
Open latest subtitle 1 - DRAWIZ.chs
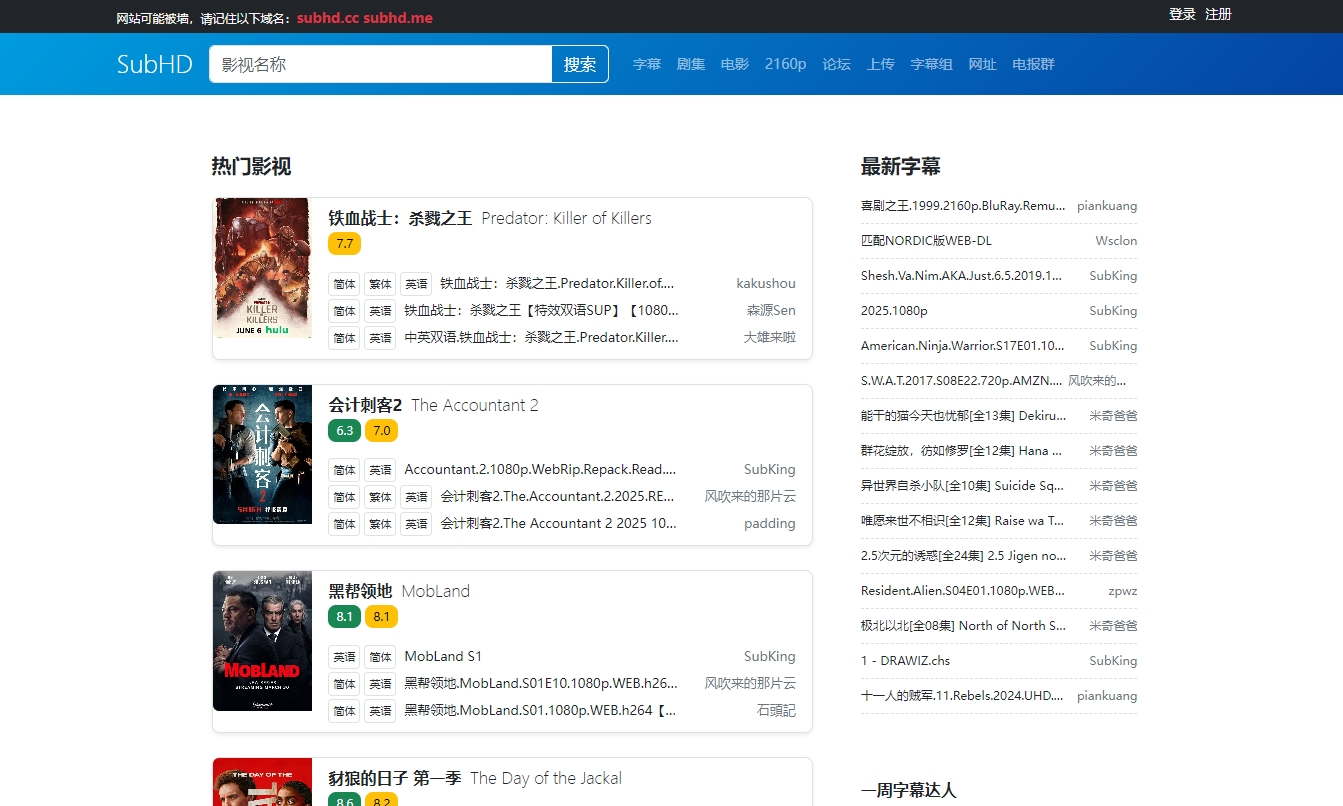click(x=905, y=660)
